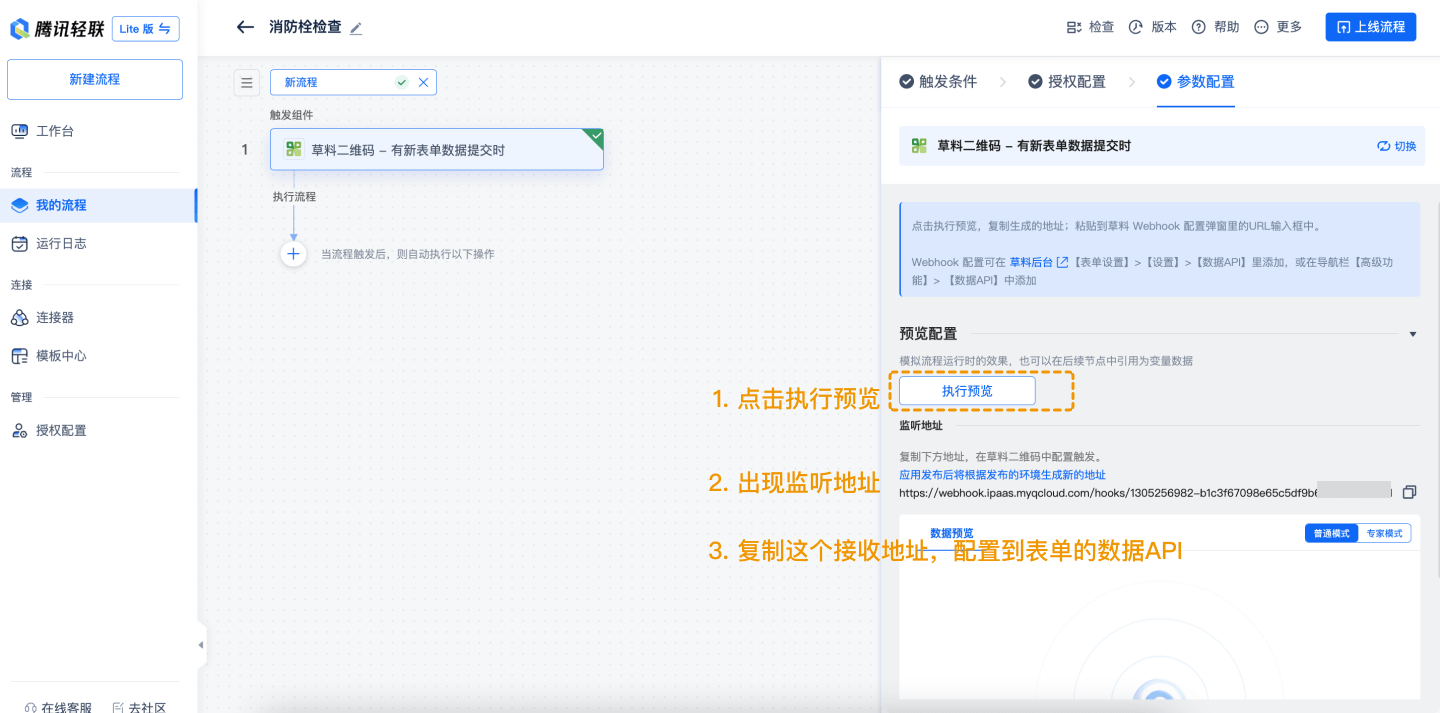Open 版本 in top toolbar
This screenshot has height=713, width=1440.
click(x=1153, y=27)
